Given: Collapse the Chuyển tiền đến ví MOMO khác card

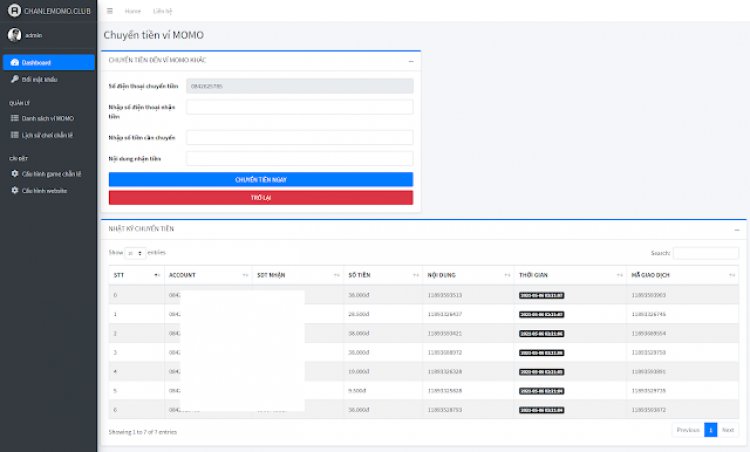Looking at the screenshot, I should 411,61.
